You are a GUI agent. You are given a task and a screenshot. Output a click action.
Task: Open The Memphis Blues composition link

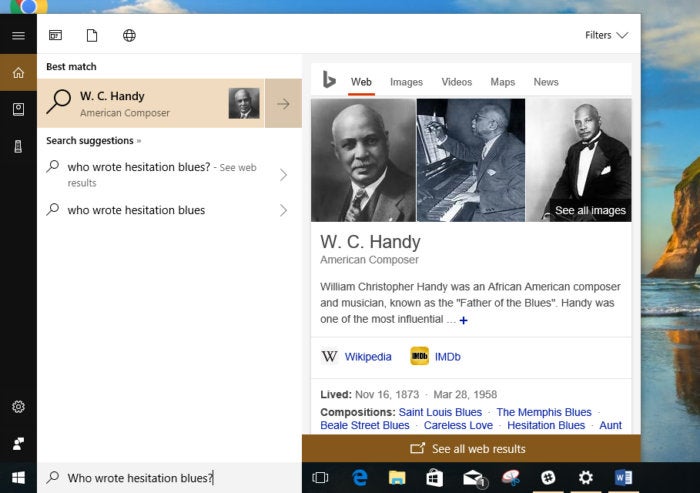coord(544,412)
